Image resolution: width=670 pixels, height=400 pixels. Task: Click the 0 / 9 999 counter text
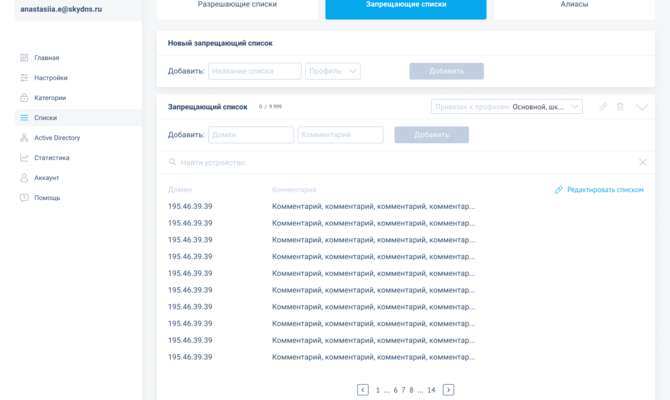[270, 107]
